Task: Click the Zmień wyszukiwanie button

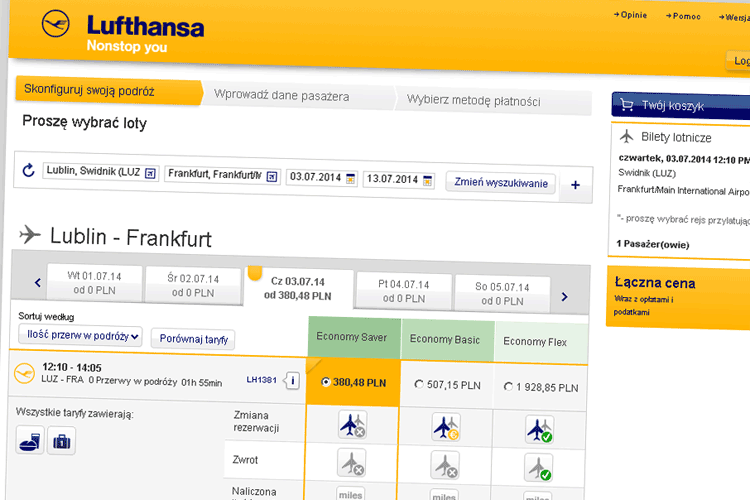Action: pyautogui.click(x=501, y=183)
